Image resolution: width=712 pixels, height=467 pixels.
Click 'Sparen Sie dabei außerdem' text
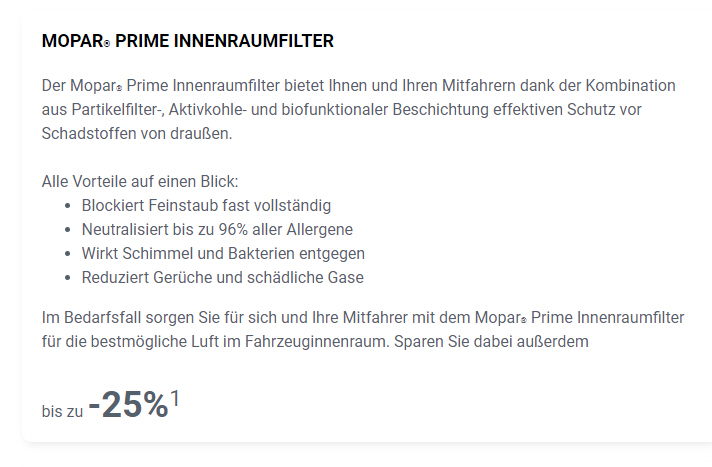(x=491, y=342)
